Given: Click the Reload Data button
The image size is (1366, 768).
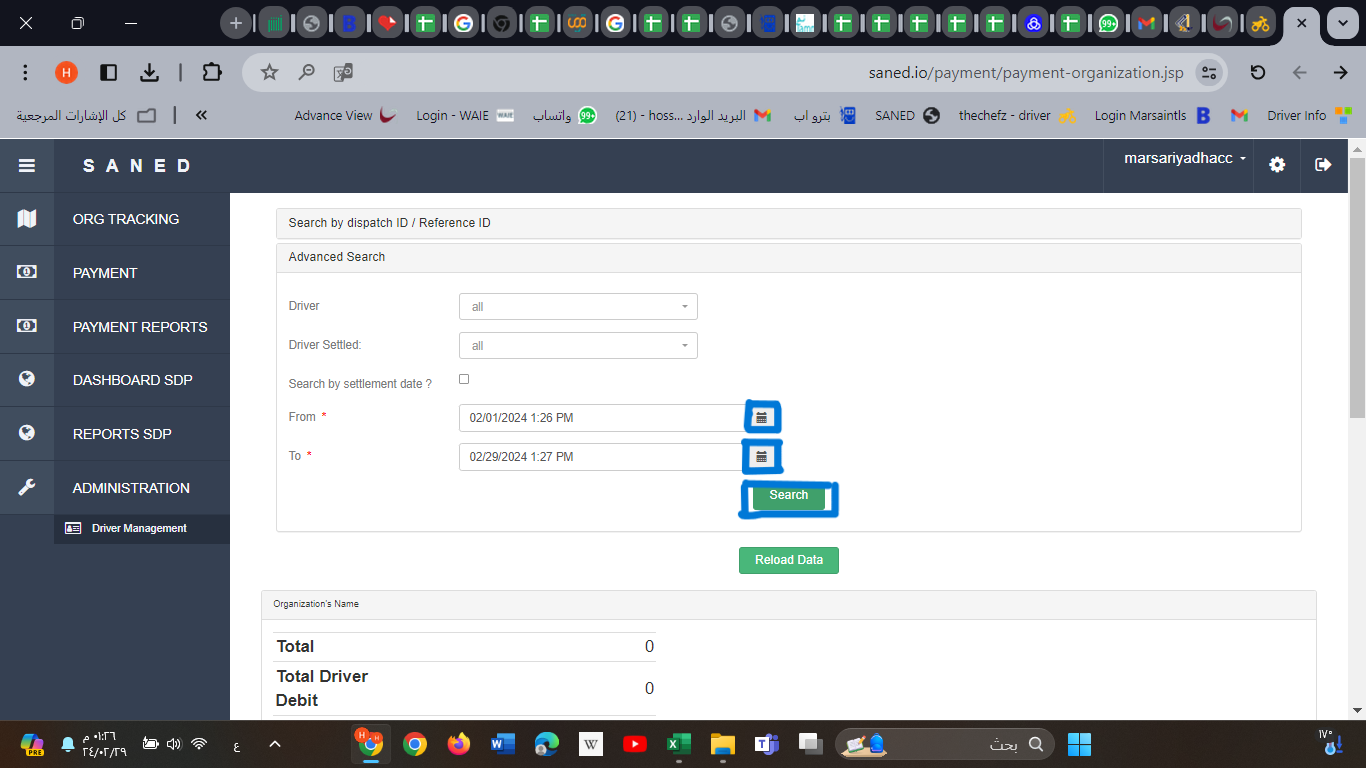Looking at the screenshot, I should tap(788, 560).
